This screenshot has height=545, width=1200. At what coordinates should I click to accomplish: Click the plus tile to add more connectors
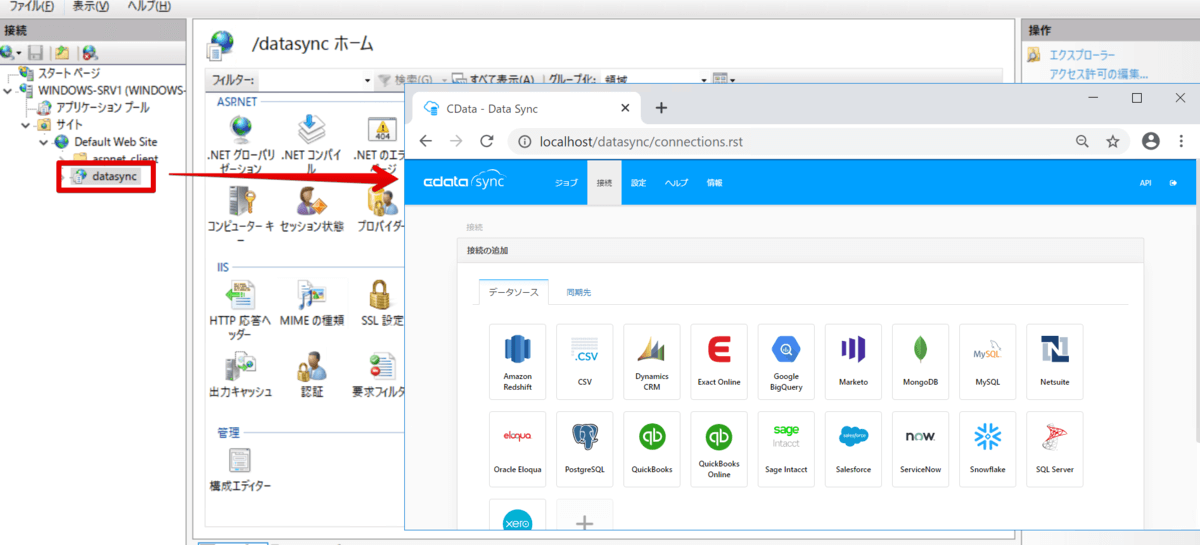click(x=584, y=515)
